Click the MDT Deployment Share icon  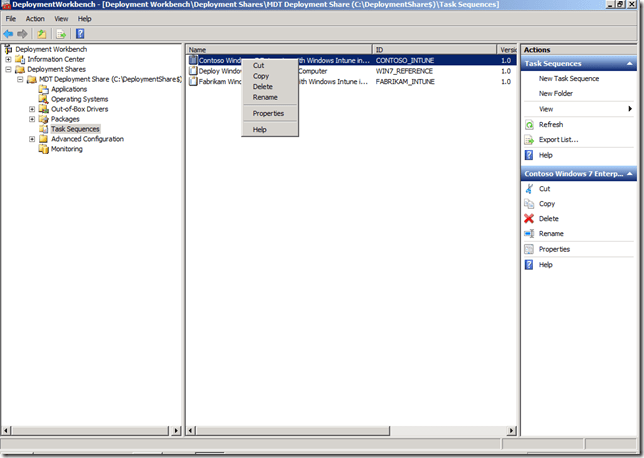coord(32,79)
